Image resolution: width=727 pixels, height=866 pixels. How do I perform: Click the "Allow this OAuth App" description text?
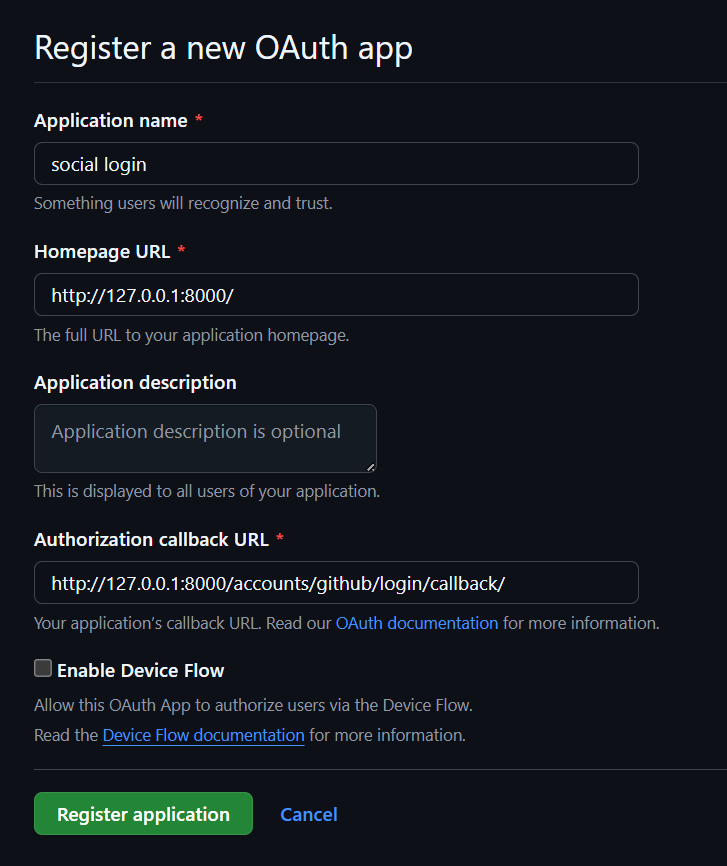tap(253, 705)
